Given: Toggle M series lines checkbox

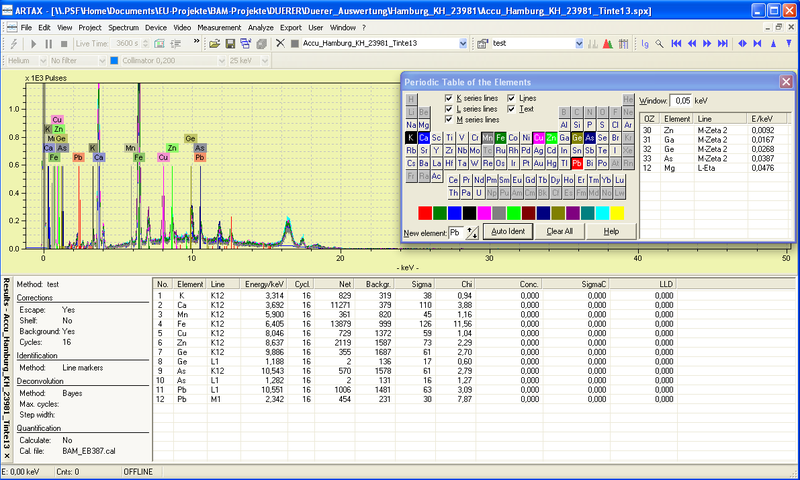Looking at the screenshot, I should coord(449,119).
